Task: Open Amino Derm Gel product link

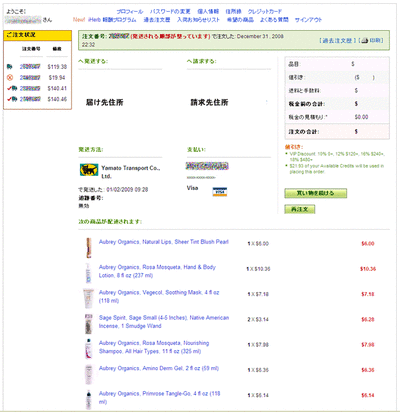Action: pyautogui.click(x=159, y=368)
